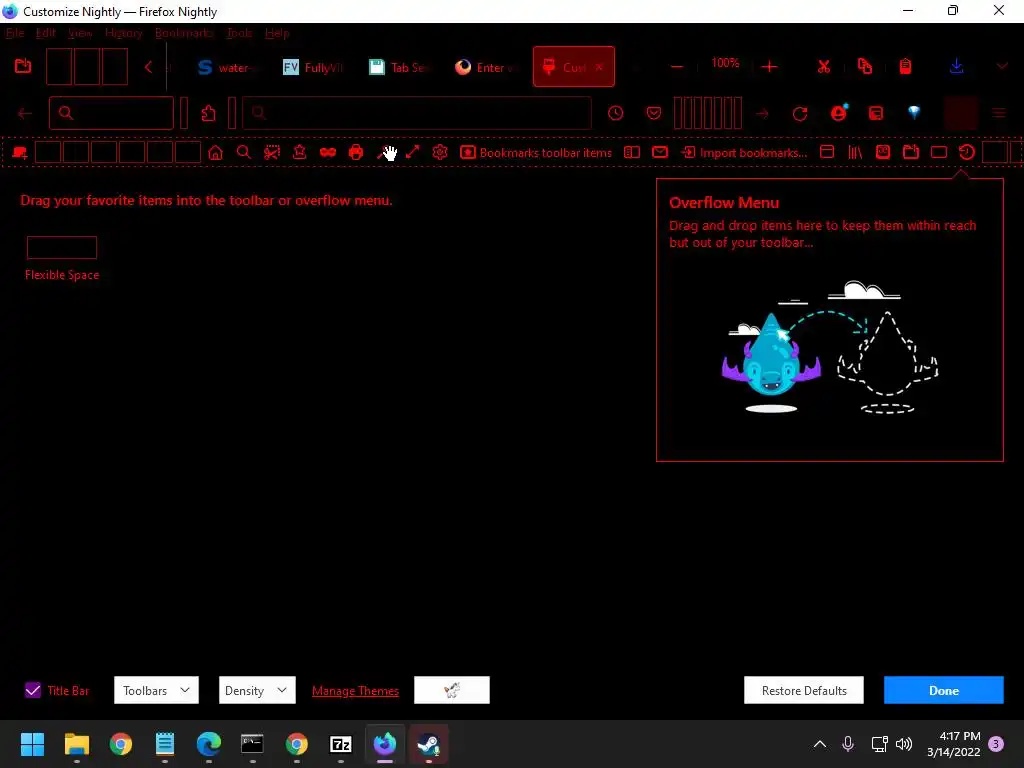
Task: Click the restore closed tabs history icon
Action: pos(967,153)
